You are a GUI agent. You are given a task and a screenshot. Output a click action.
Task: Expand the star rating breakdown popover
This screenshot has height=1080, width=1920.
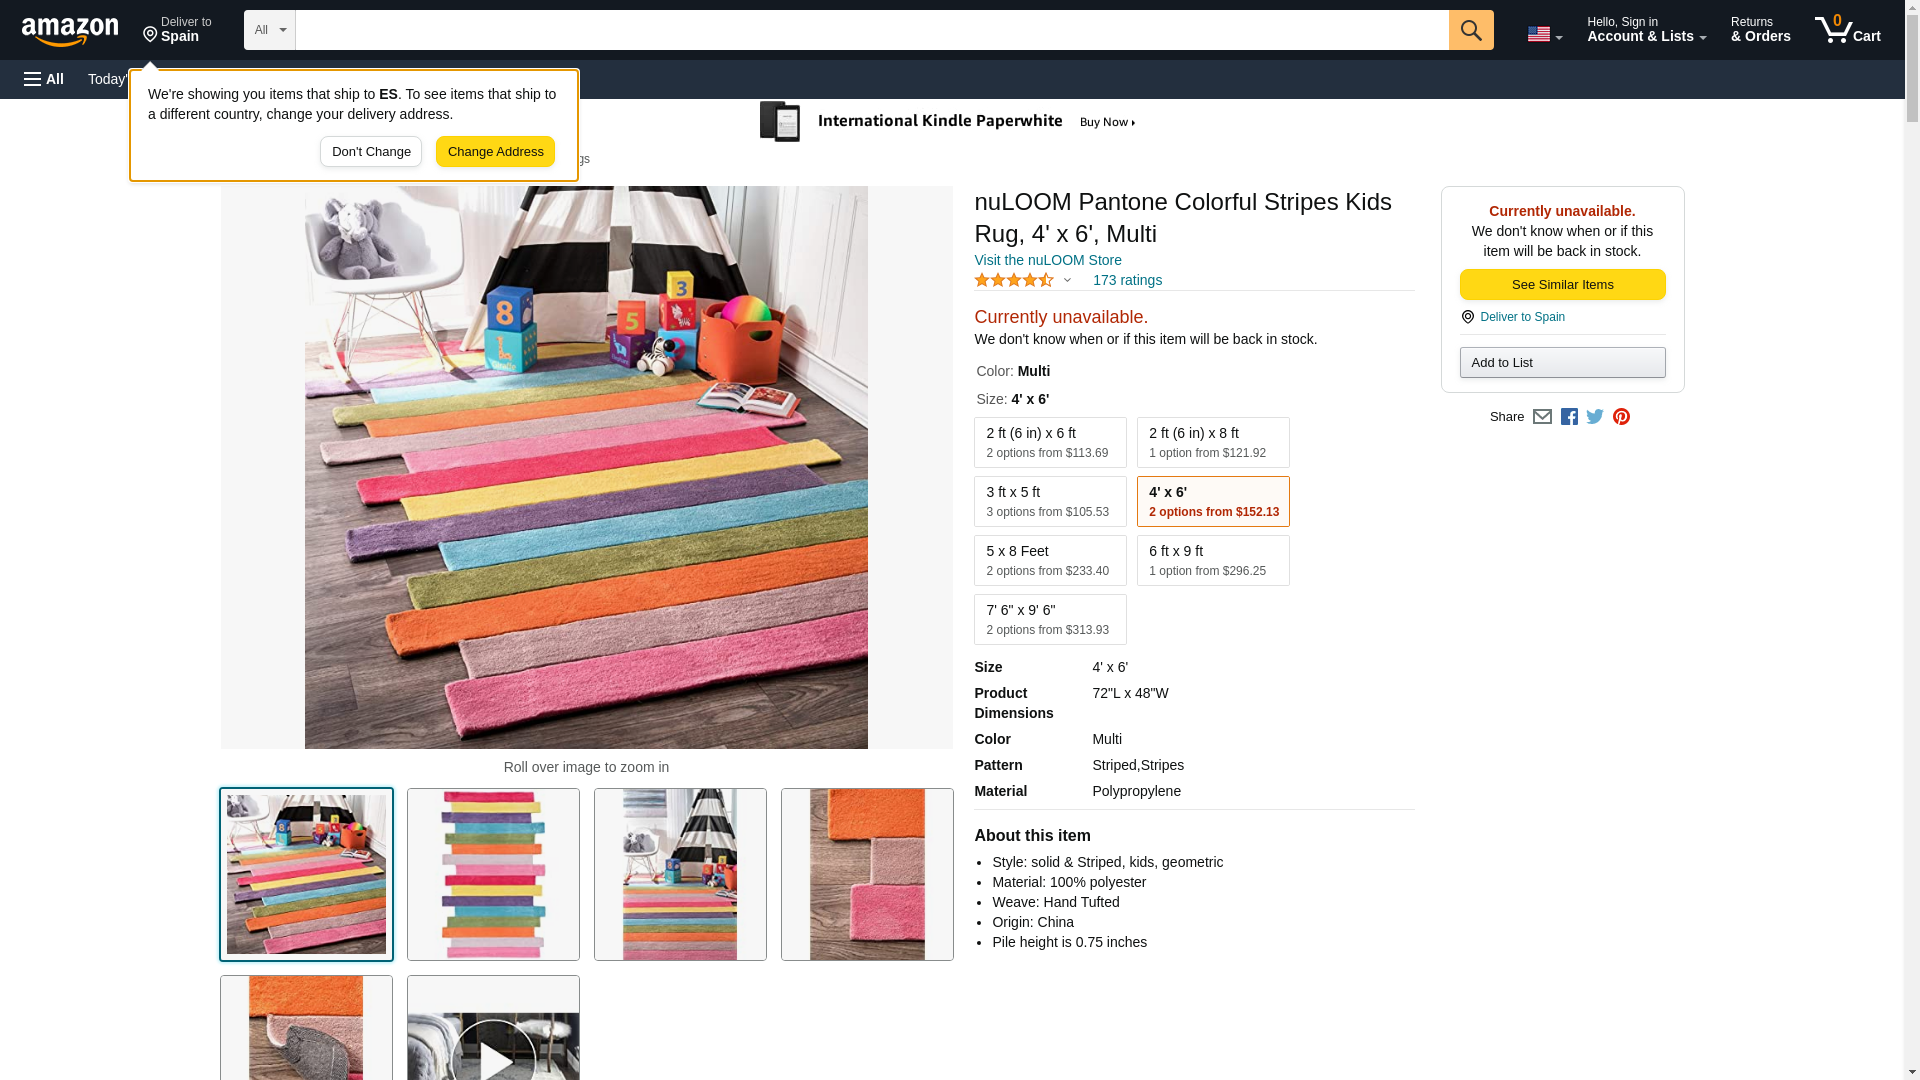click(x=1067, y=281)
